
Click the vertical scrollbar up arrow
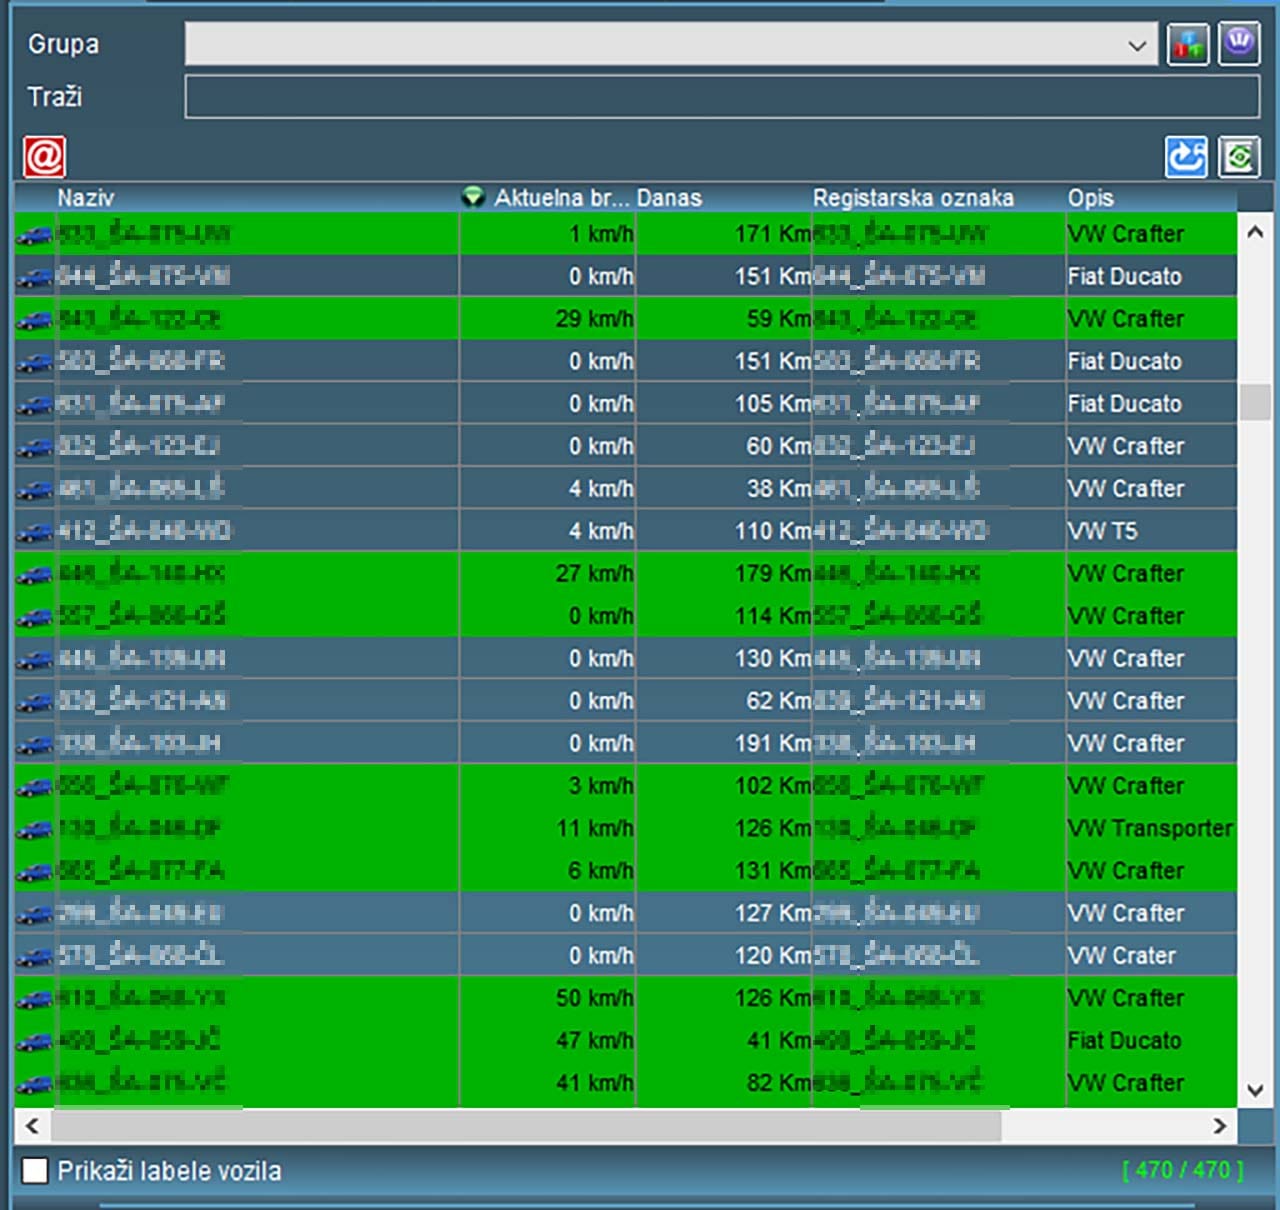point(1255,232)
